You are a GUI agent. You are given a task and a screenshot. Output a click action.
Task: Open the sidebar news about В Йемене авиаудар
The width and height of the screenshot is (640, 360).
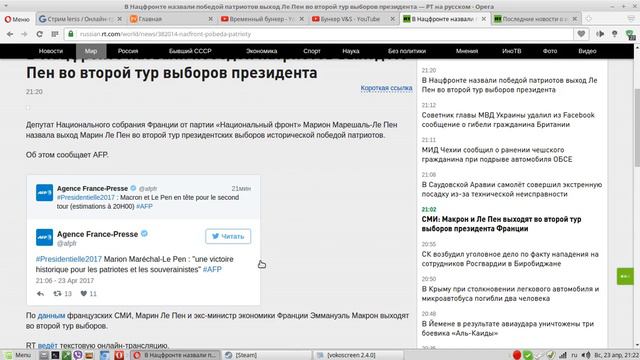coord(507,329)
